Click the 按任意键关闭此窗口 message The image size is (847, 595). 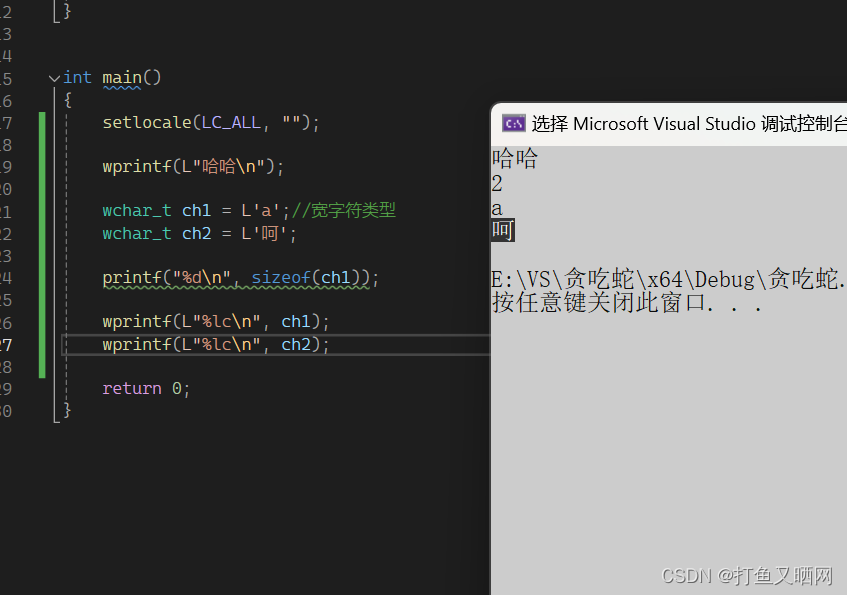click(x=627, y=303)
